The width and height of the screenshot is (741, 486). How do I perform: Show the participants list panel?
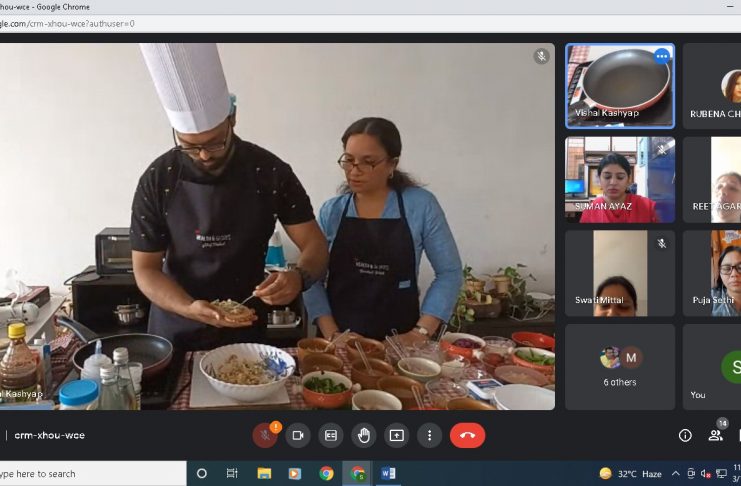(716, 436)
